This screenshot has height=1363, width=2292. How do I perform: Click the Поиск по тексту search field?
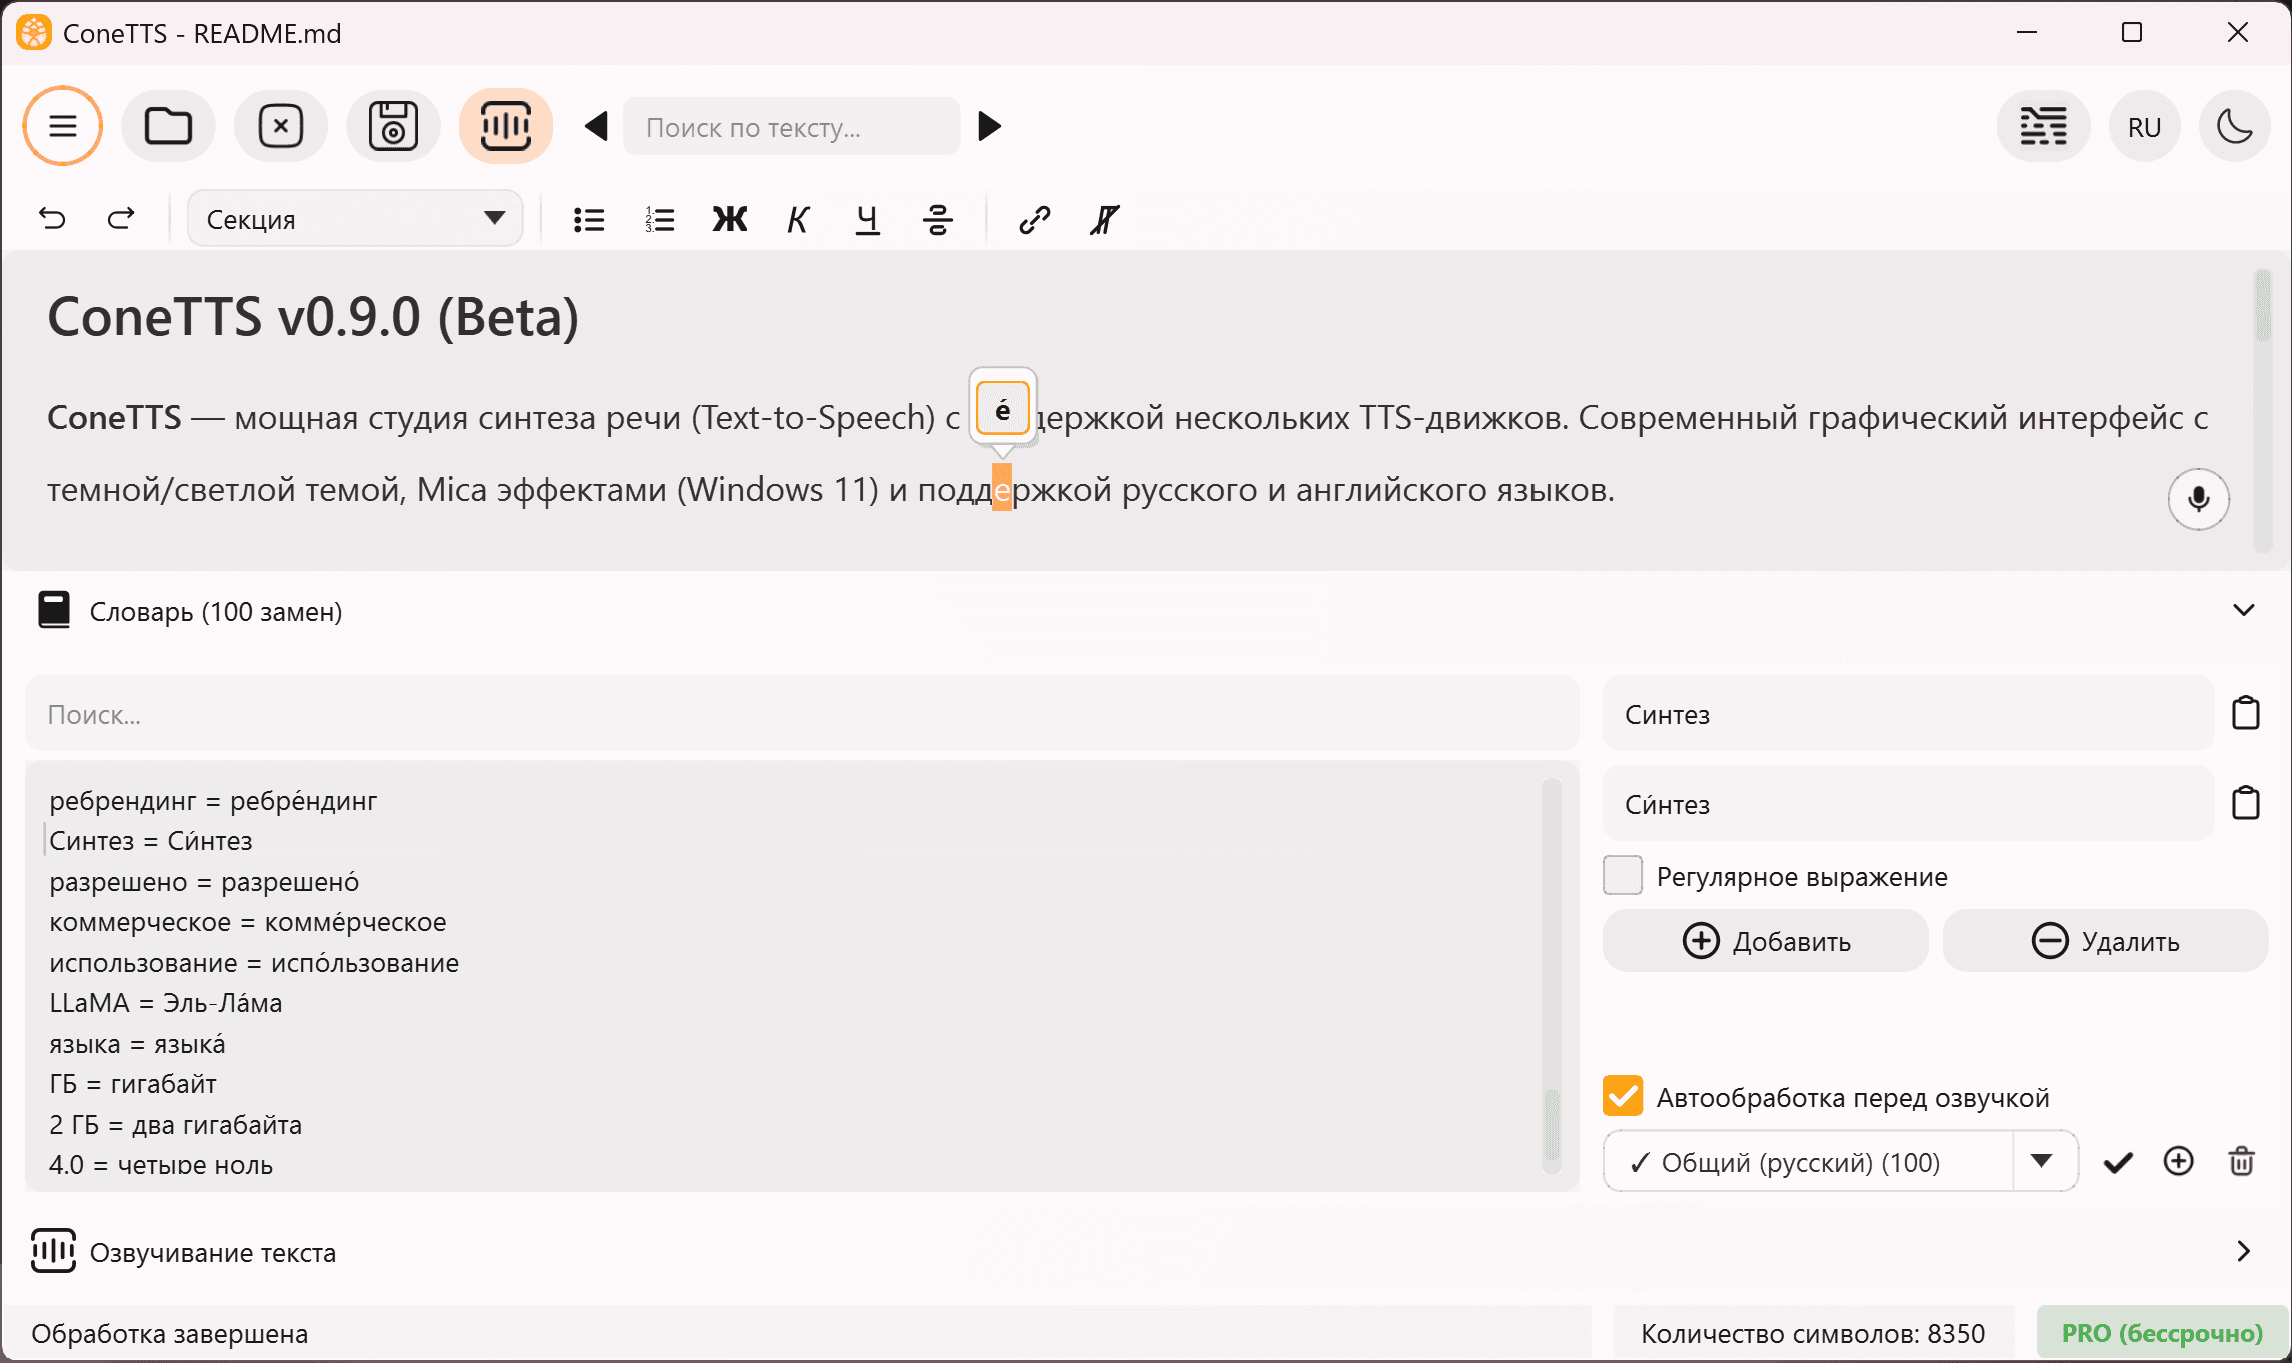(x=790, y=127)
